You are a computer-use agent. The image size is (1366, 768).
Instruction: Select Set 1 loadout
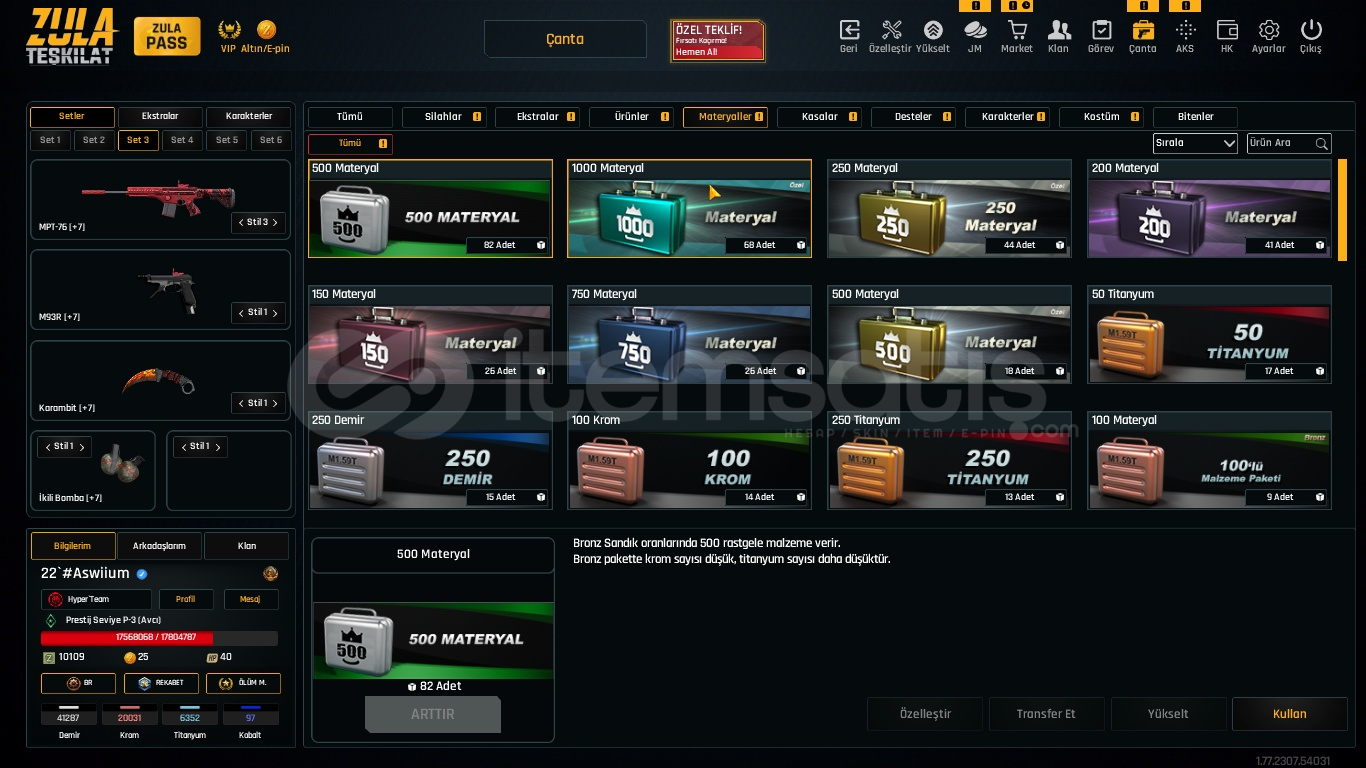coord(50,140)
